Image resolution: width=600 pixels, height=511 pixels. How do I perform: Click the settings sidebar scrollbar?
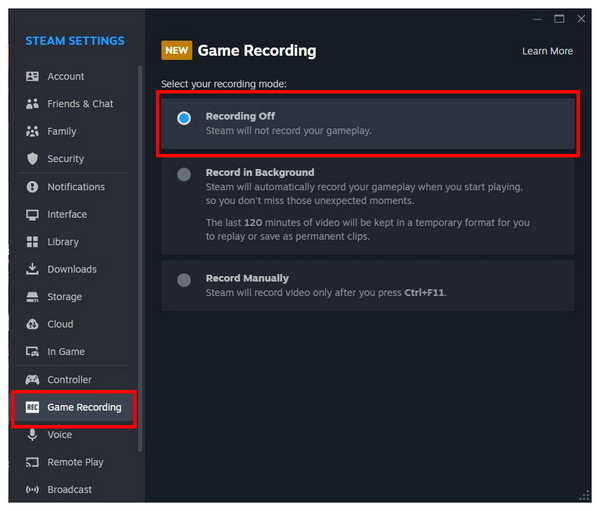140,259
